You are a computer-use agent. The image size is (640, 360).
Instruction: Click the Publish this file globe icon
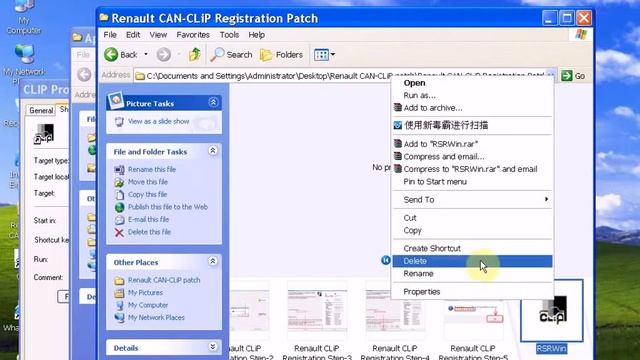click(x=119, y=207)
